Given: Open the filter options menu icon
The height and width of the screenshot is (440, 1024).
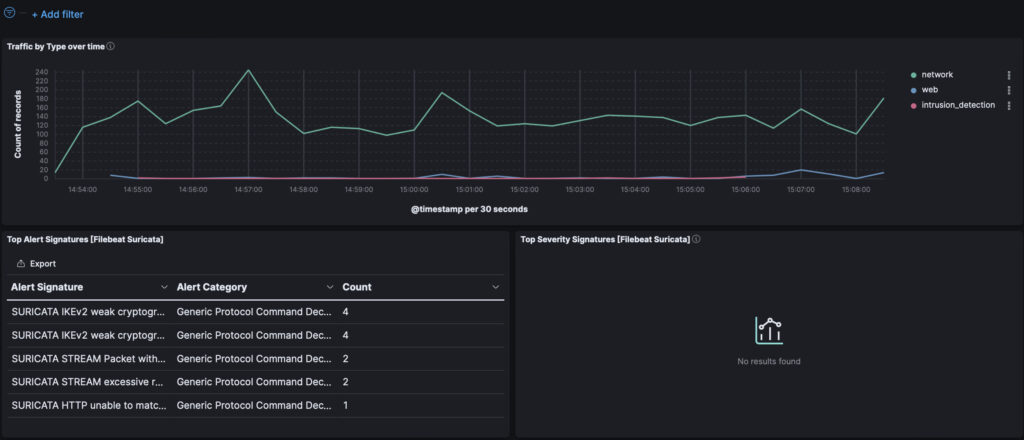Looking at the screenshot, I should 11,14.
